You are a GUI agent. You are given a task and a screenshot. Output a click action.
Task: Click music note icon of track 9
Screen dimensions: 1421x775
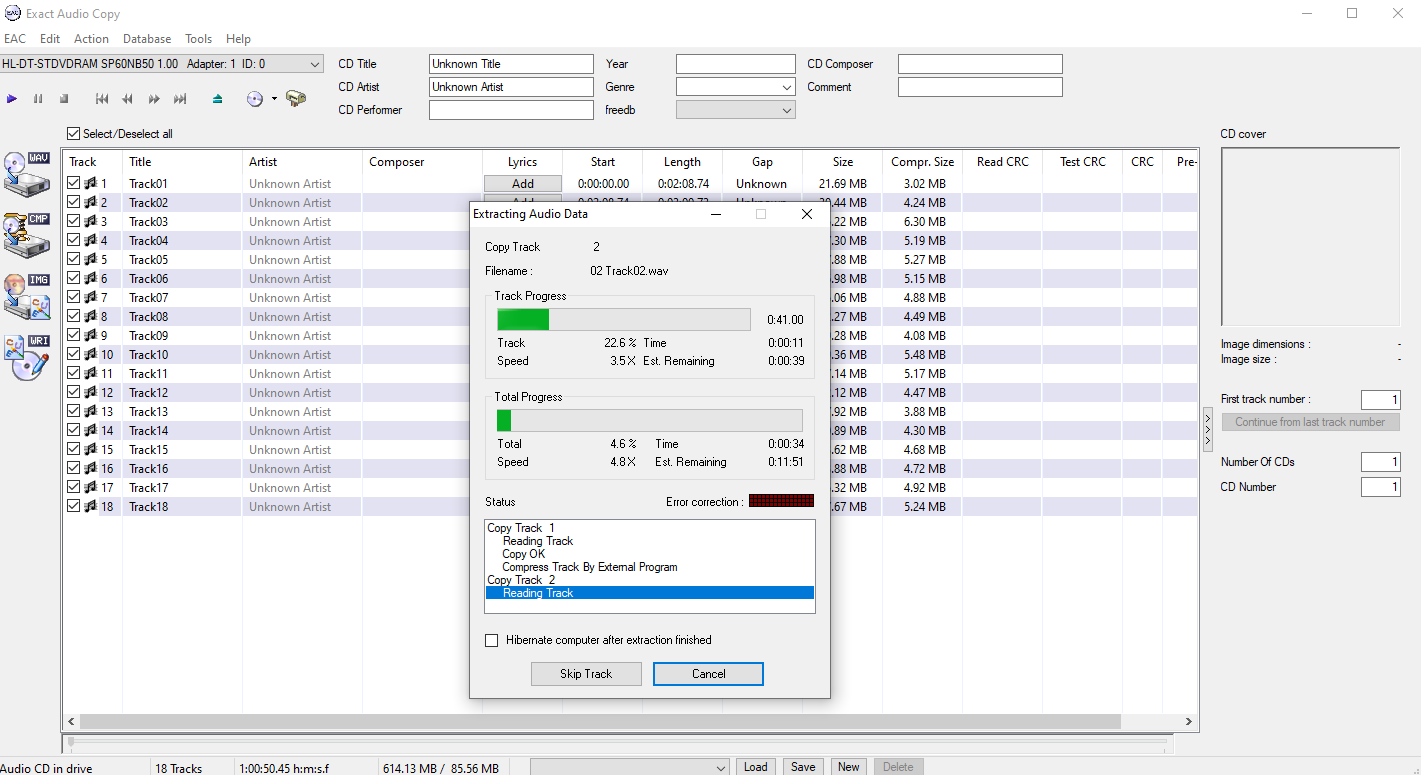point(90,336)
